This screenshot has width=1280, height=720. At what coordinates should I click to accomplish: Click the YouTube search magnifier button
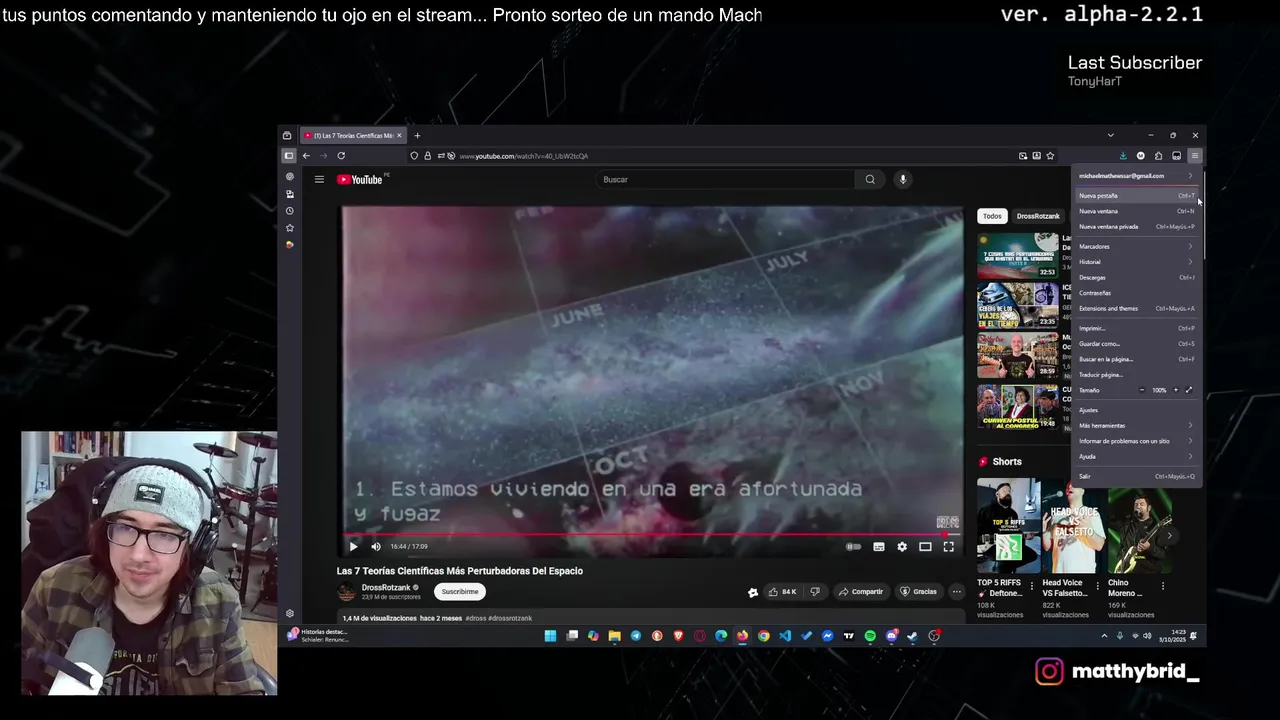point(870,180)
